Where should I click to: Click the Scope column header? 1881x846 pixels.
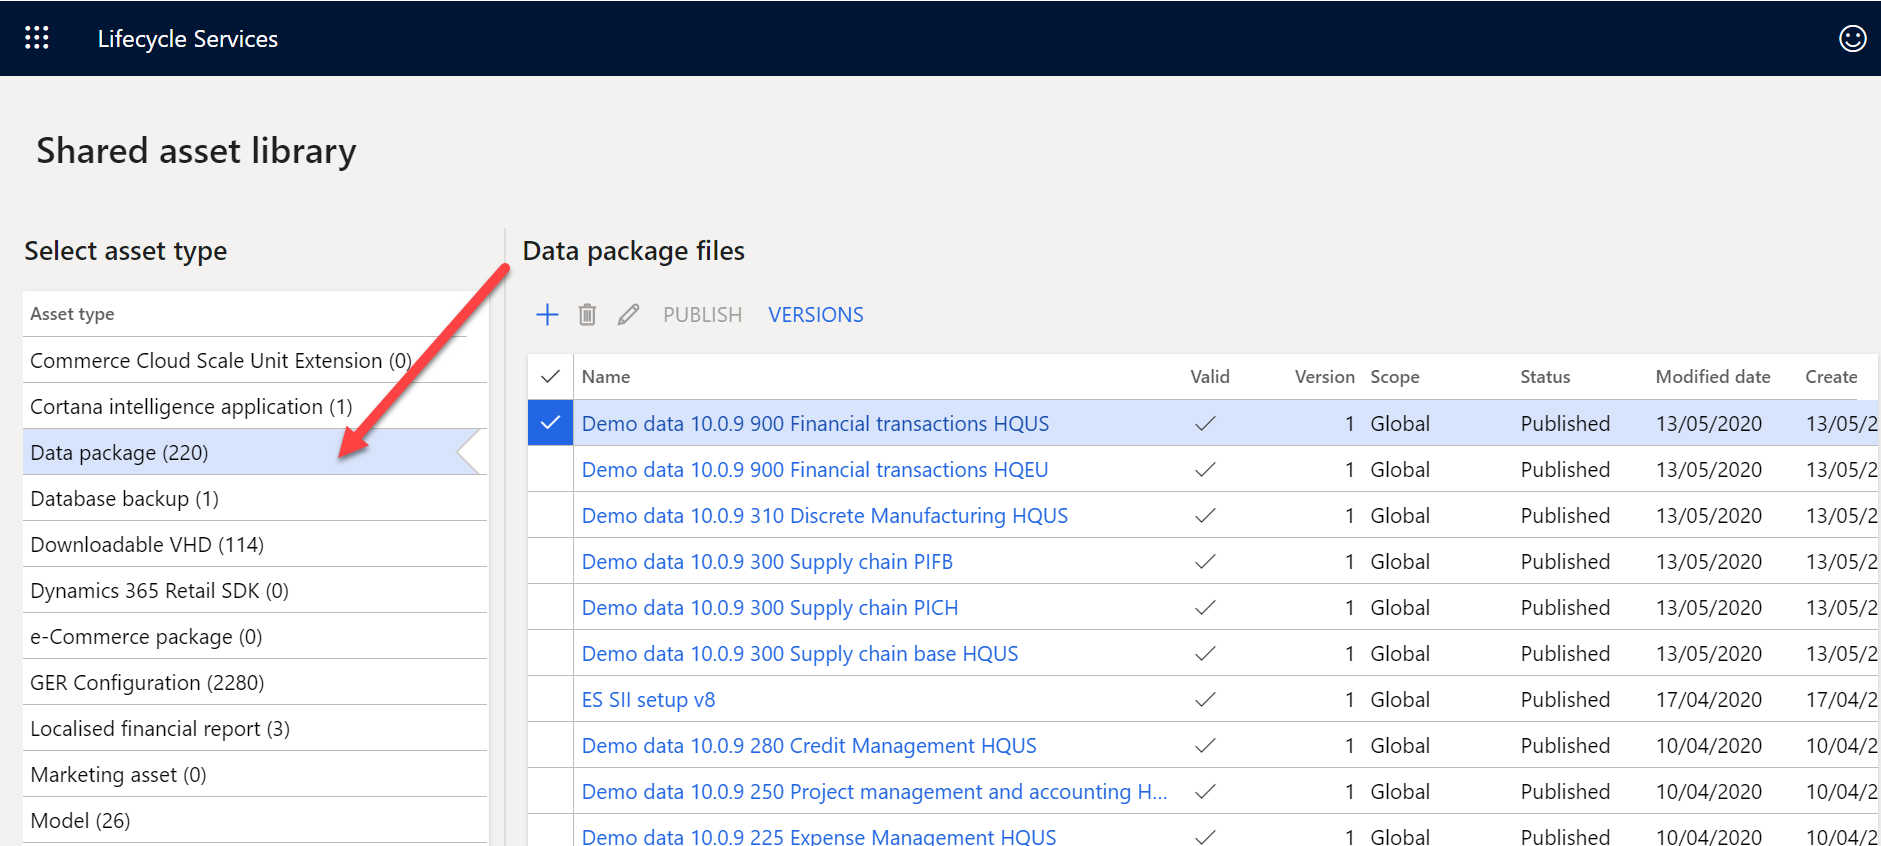pyautogui.click(x=1395, y=377)
